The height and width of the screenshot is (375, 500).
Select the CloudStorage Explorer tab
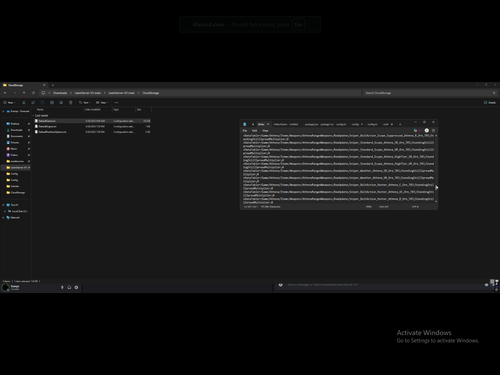tap(23, 85)
